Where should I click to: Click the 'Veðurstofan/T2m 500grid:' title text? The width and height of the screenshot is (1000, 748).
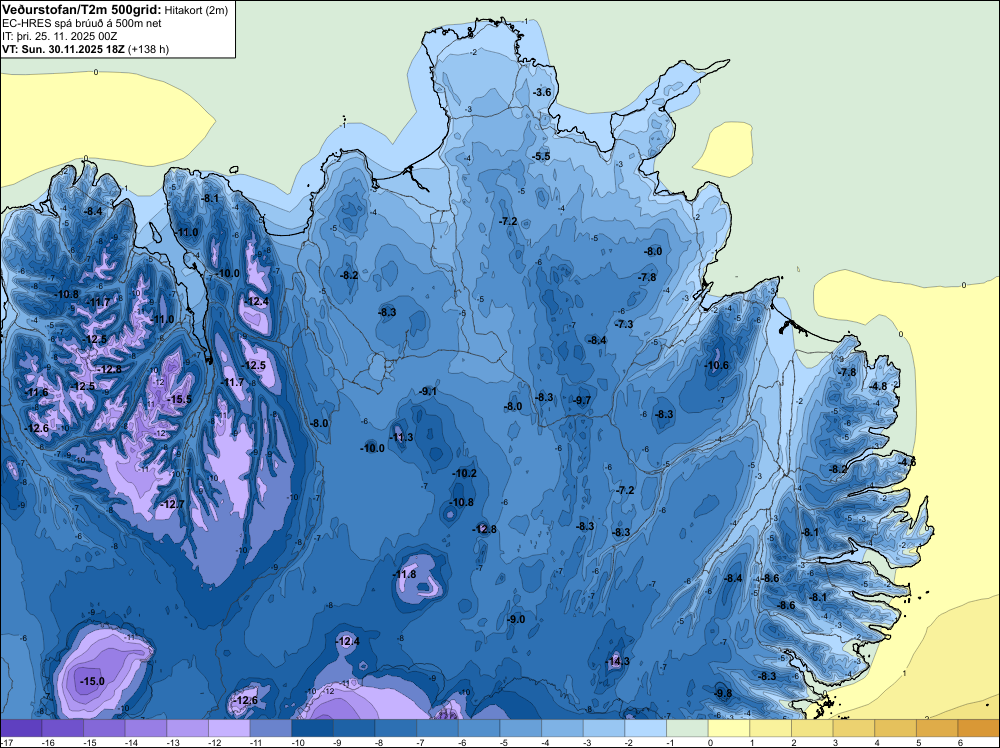pos(82,10)
